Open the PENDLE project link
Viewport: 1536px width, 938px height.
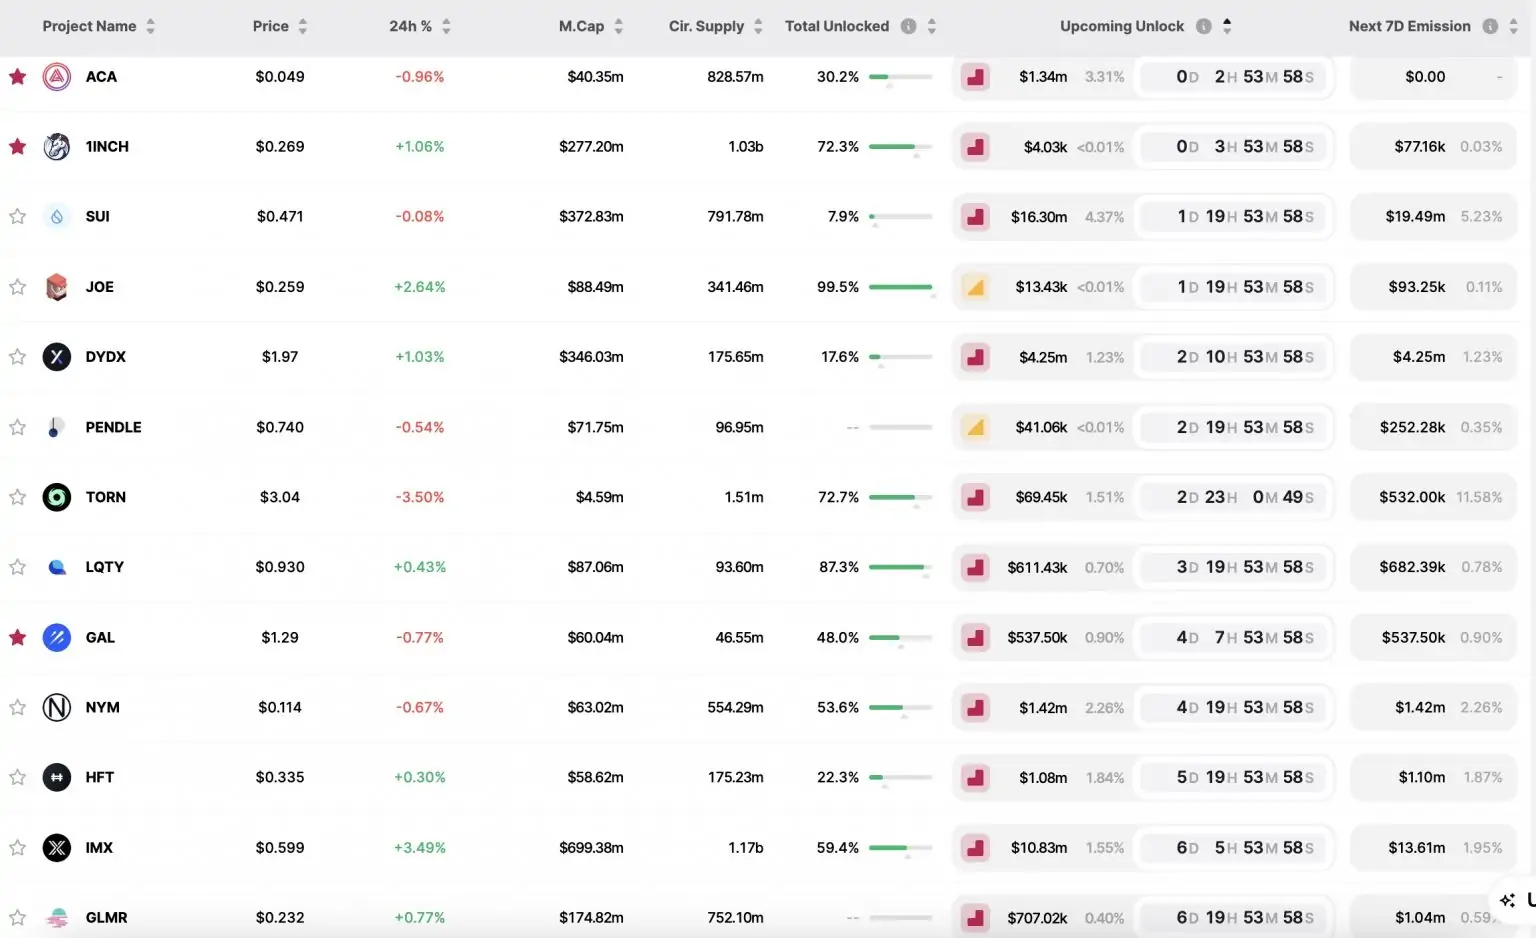[x=113, y=427]
